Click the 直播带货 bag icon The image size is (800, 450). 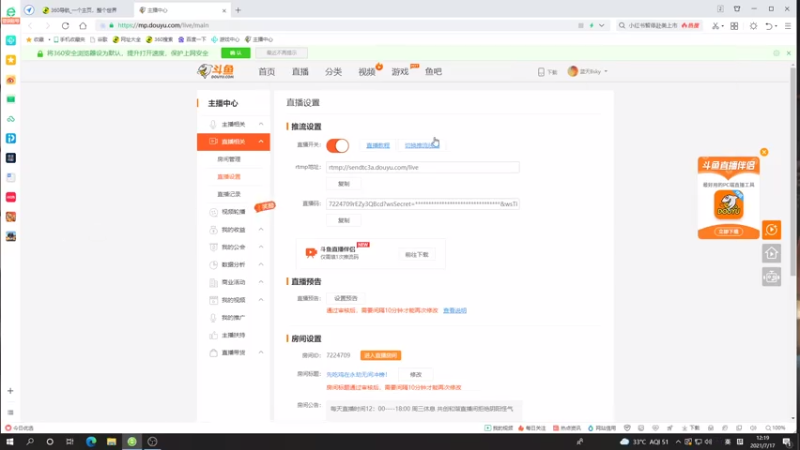pos(213,353)
